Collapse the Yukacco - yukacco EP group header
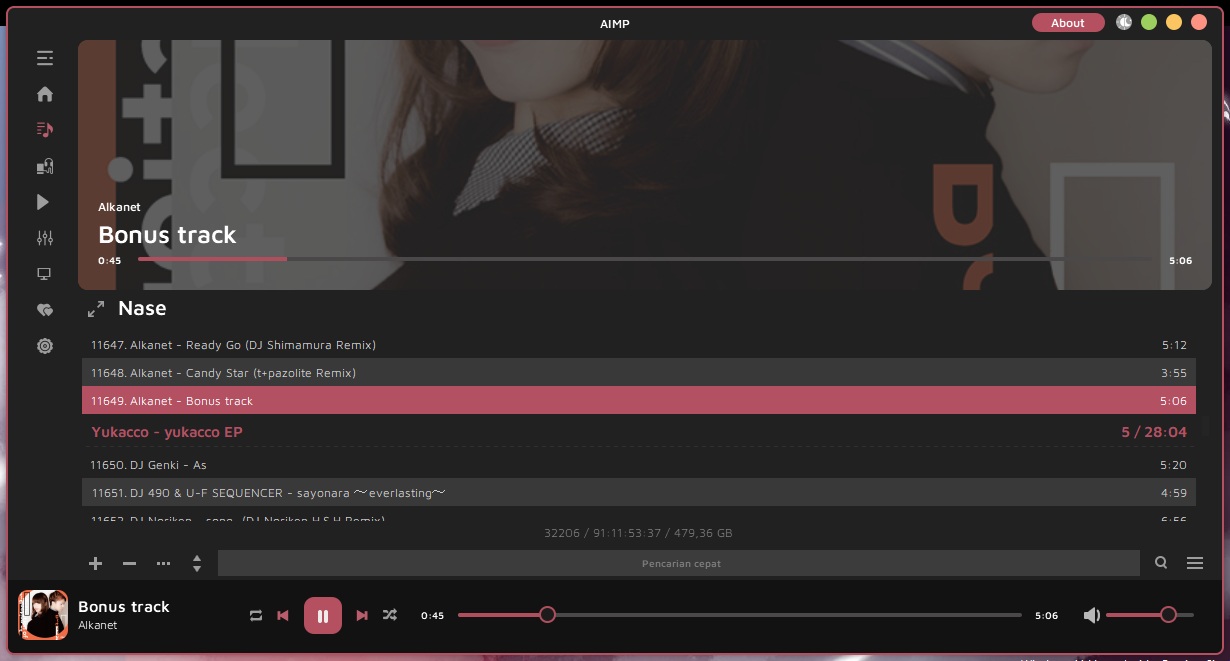This screenshot has width=1230, height=661. tap(639, 432)
